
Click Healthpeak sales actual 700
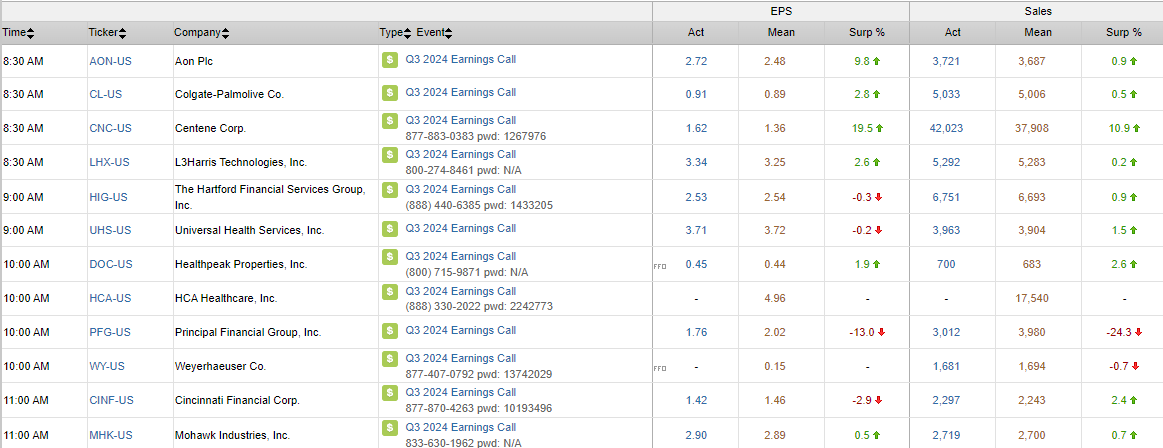coord(946,264)
